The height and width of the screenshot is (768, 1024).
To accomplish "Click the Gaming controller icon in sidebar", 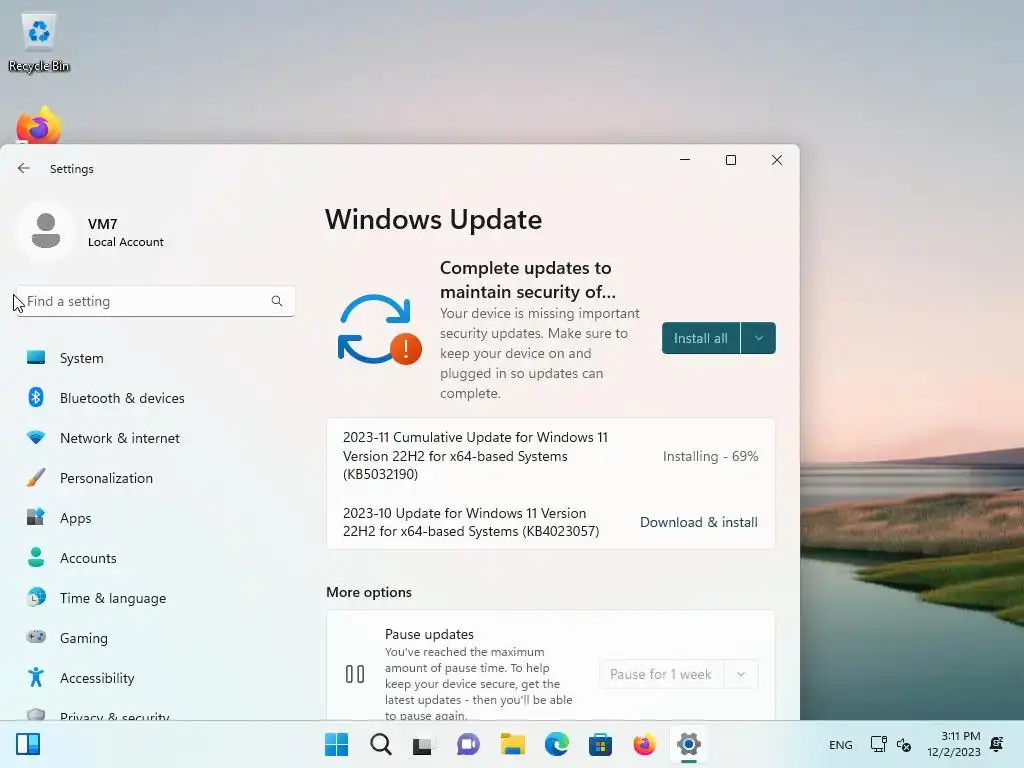I will (x=36, y=637).
